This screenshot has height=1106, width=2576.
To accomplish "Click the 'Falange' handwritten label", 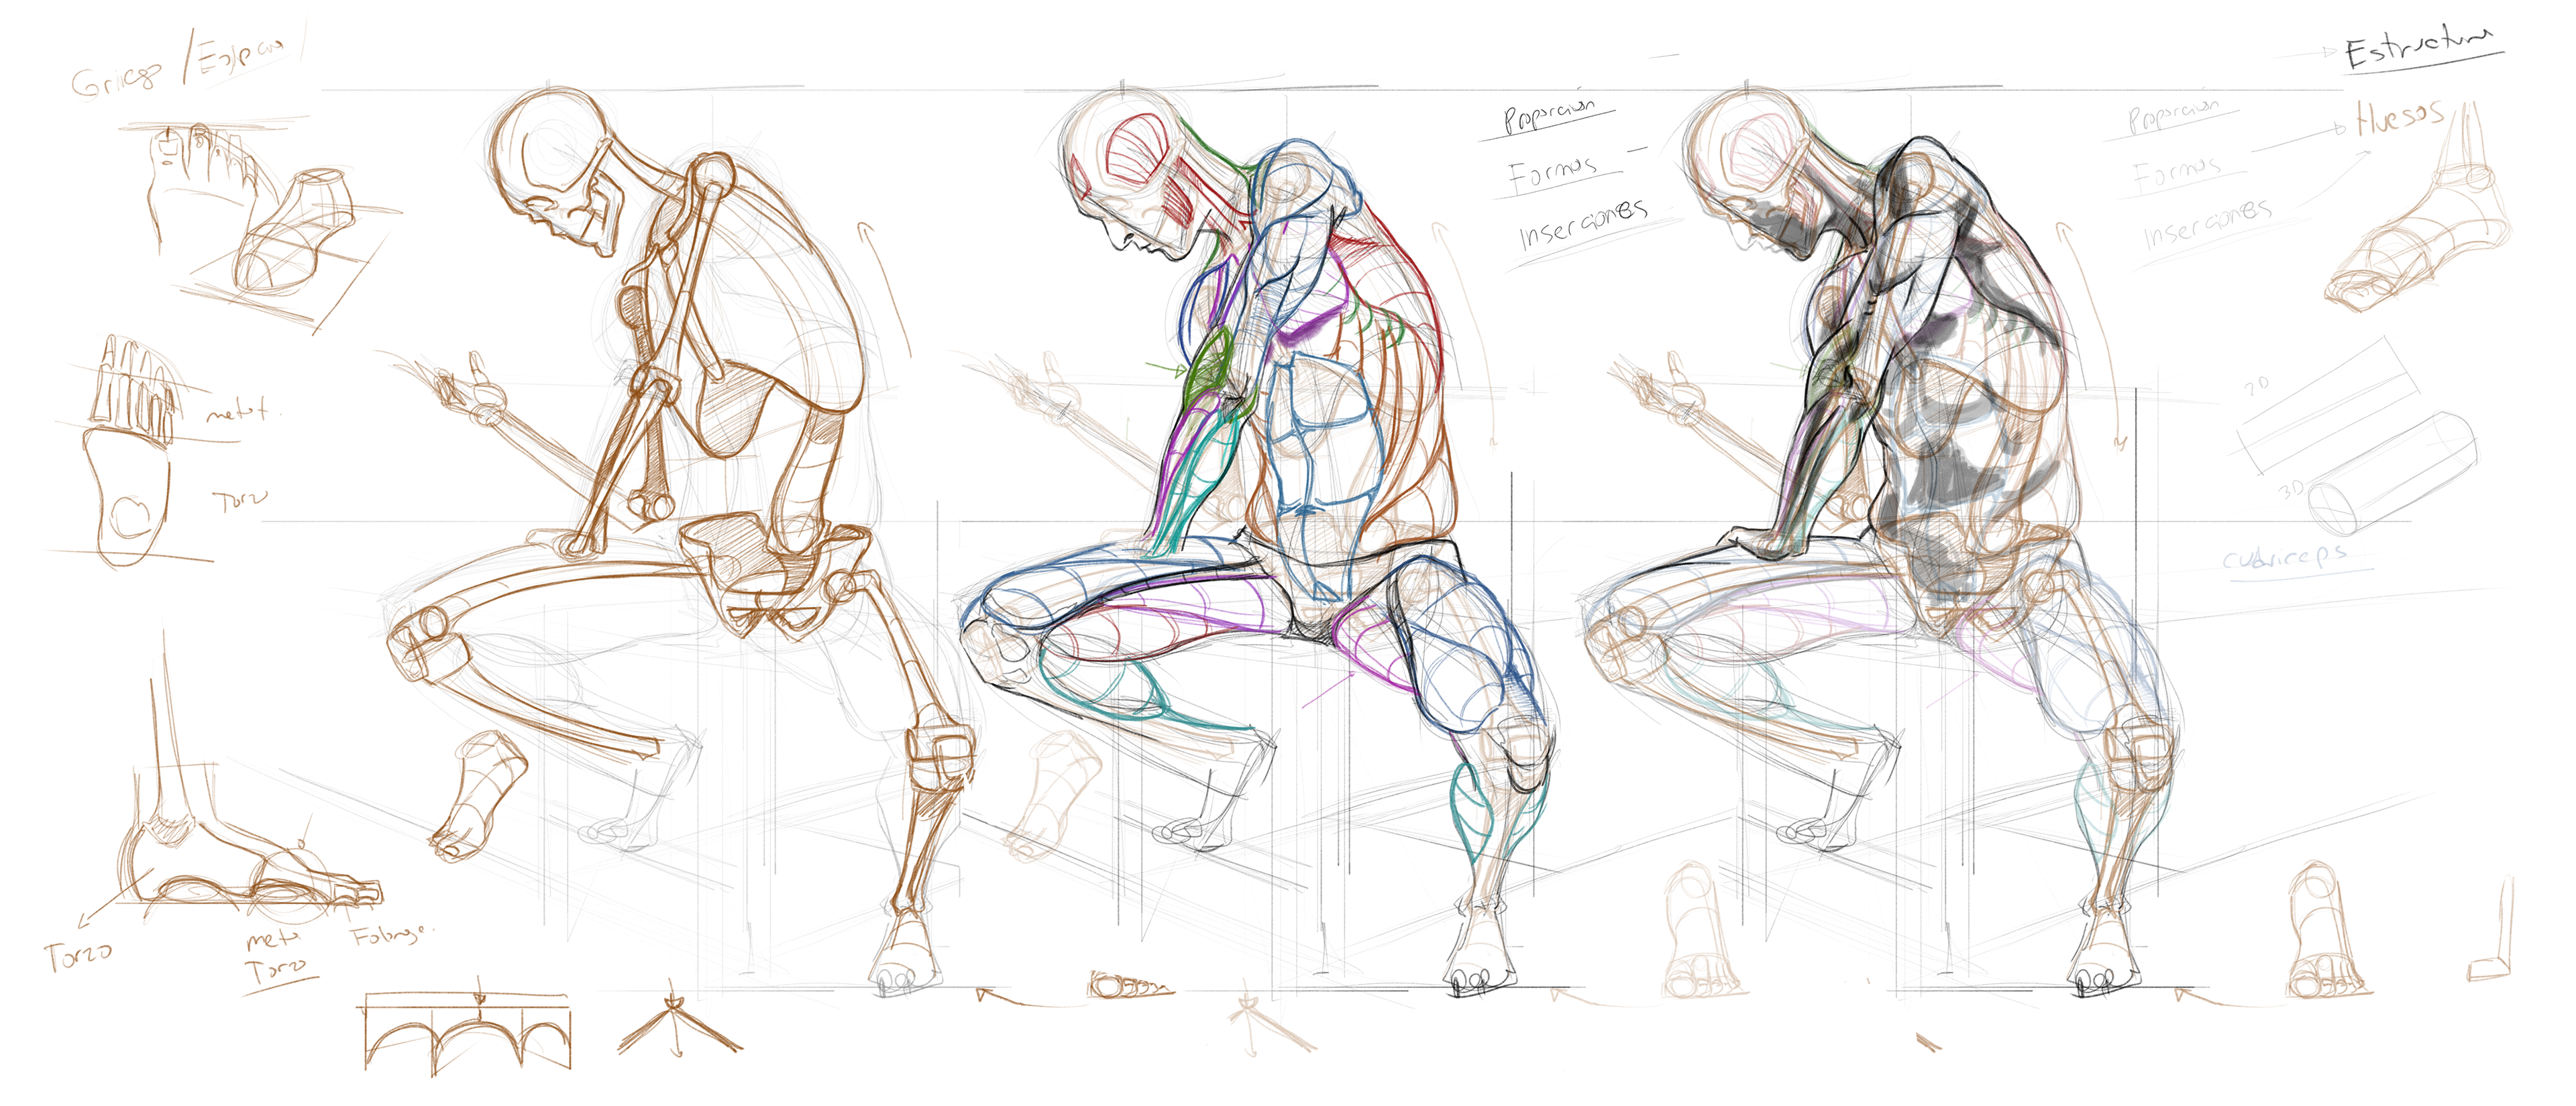I will click(x=388, y=937).
